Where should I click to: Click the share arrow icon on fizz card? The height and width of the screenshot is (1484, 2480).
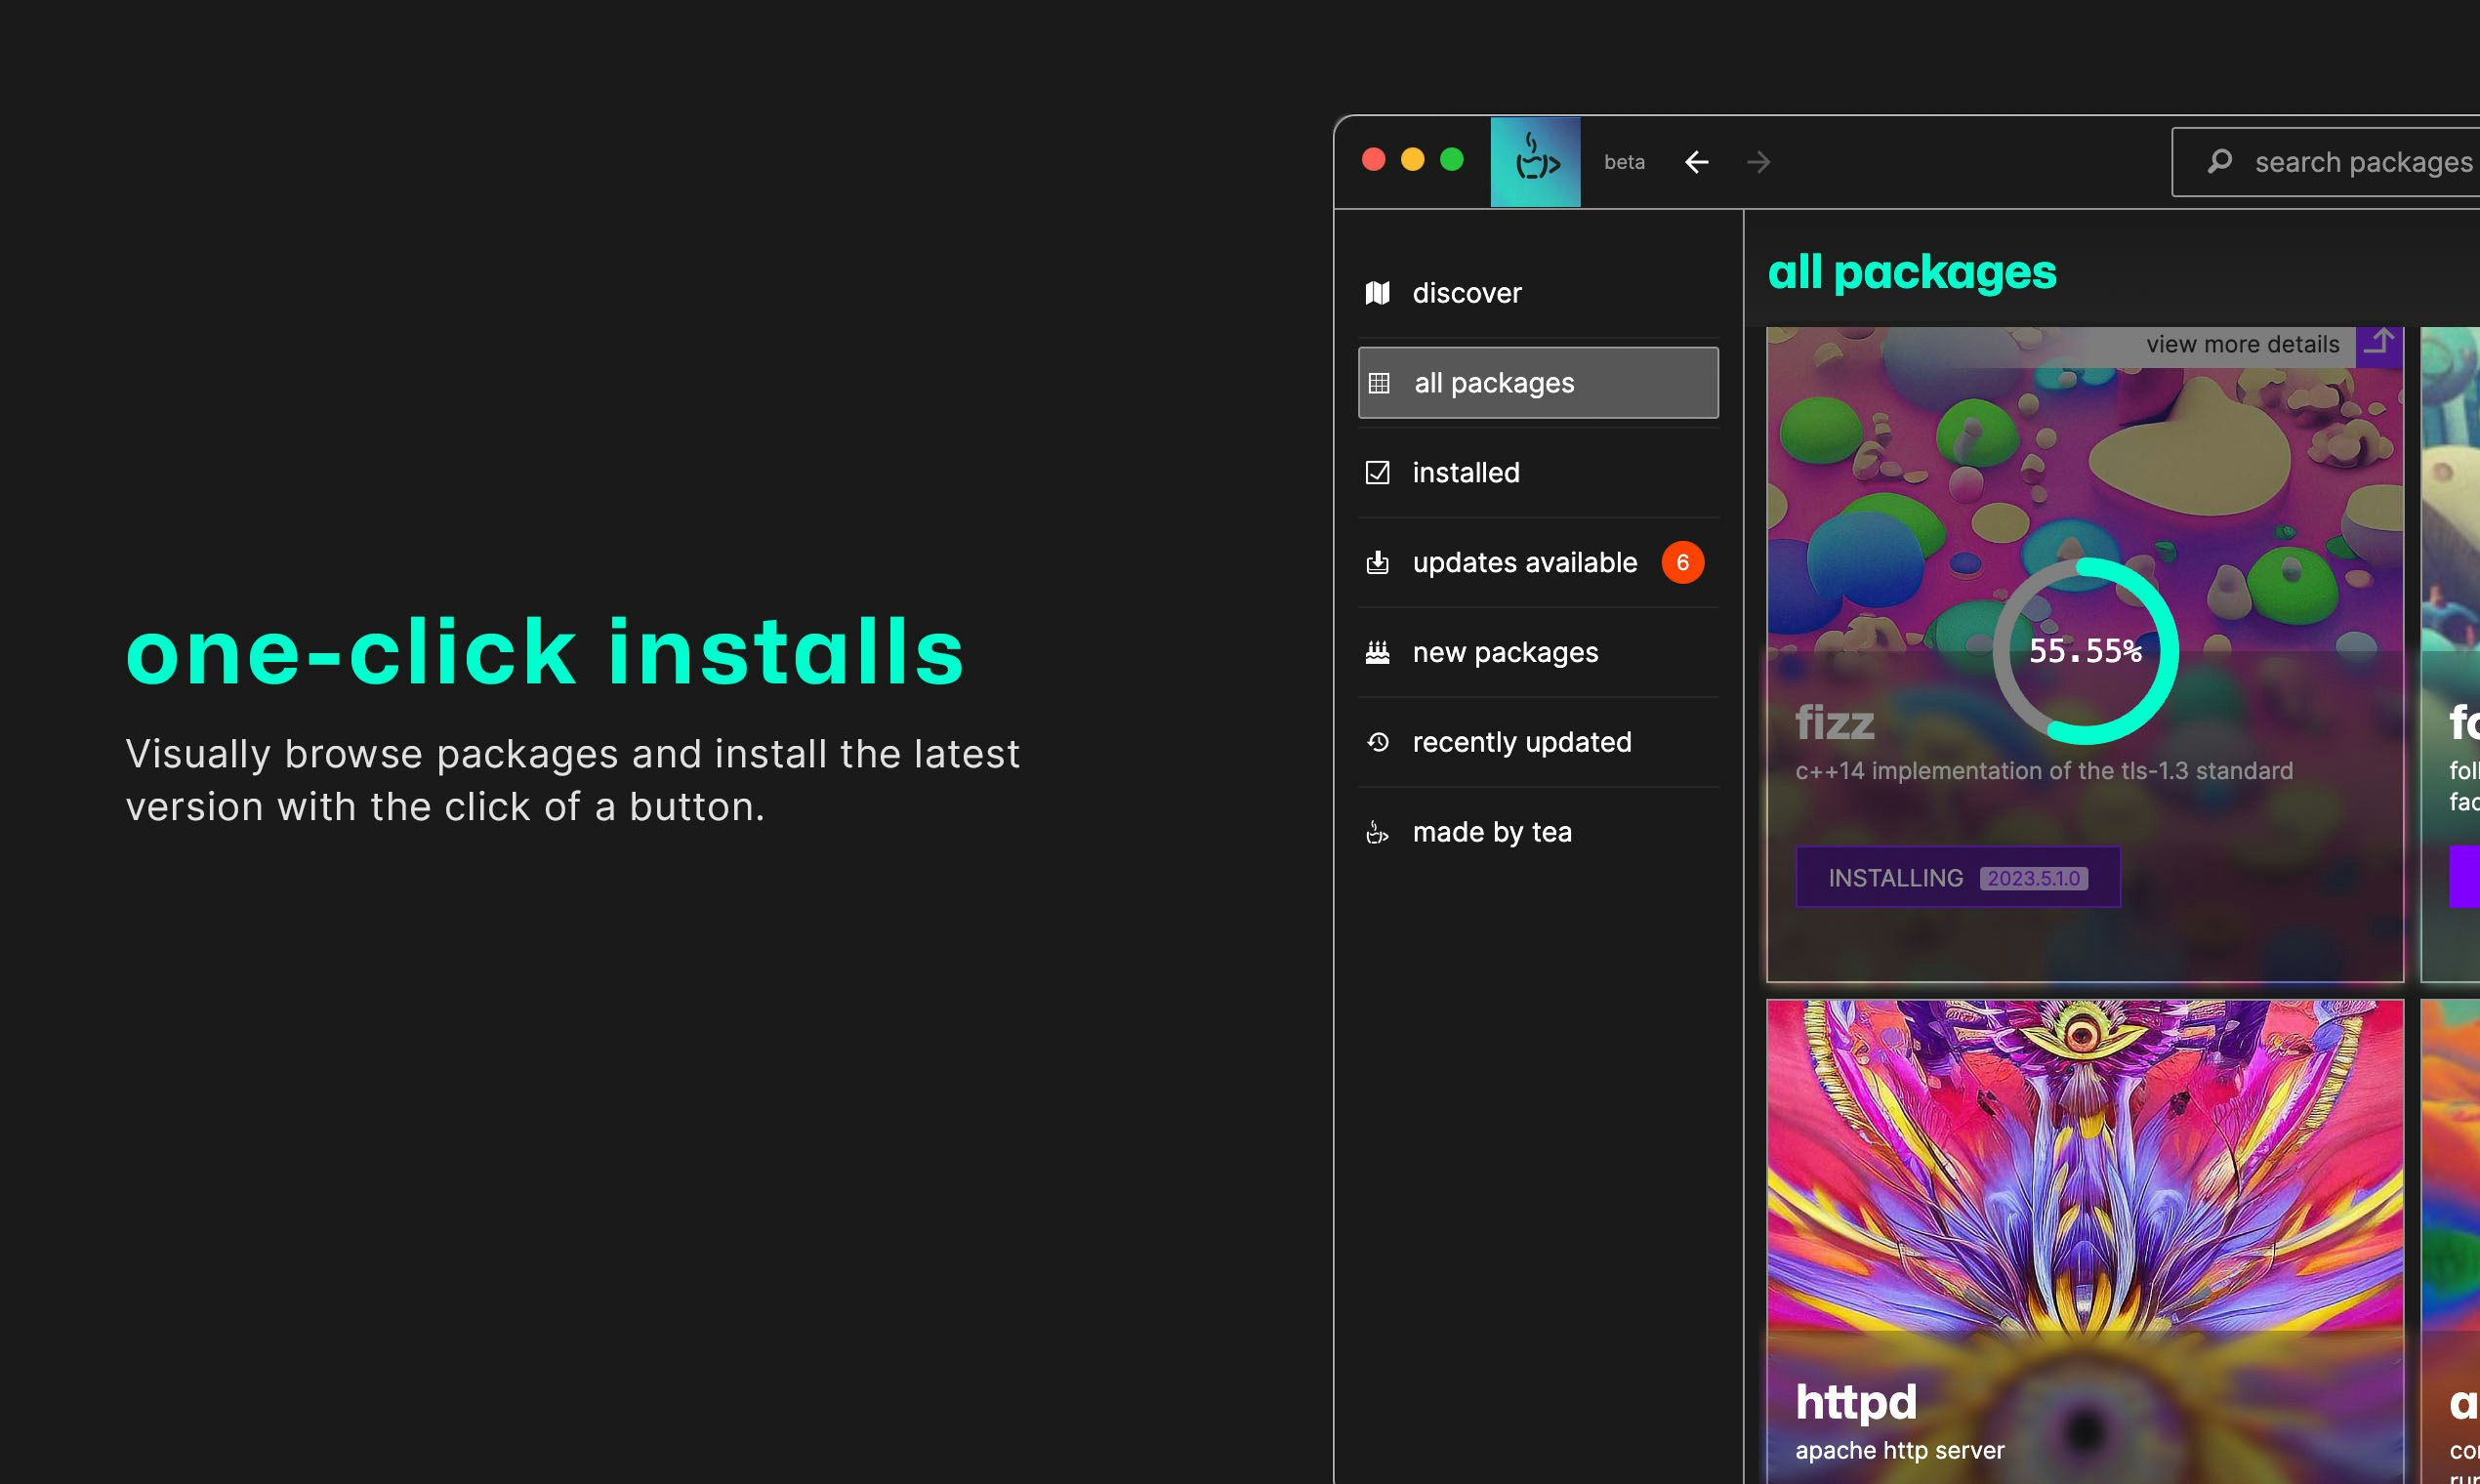pos(2379,344)
